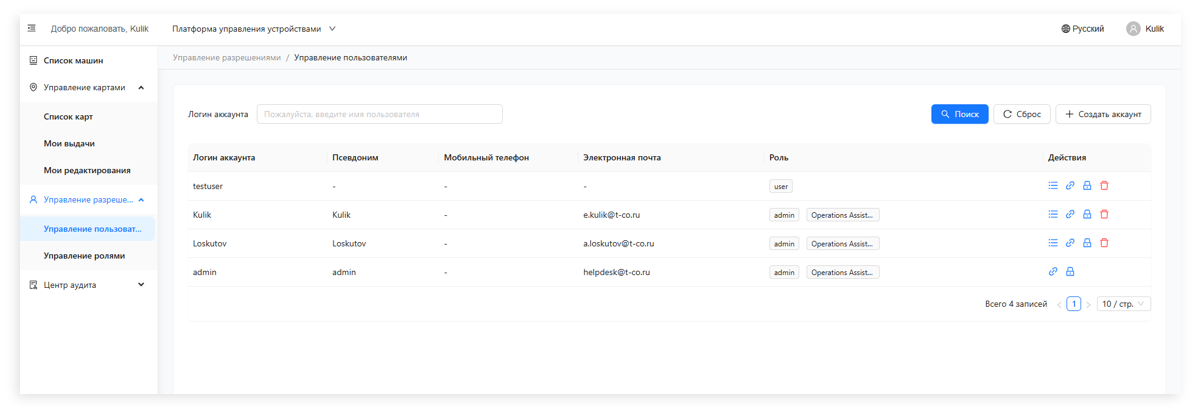1195x414 pixels.
Task: Collapse Управление картами section chevron
Action: point(141,88)
